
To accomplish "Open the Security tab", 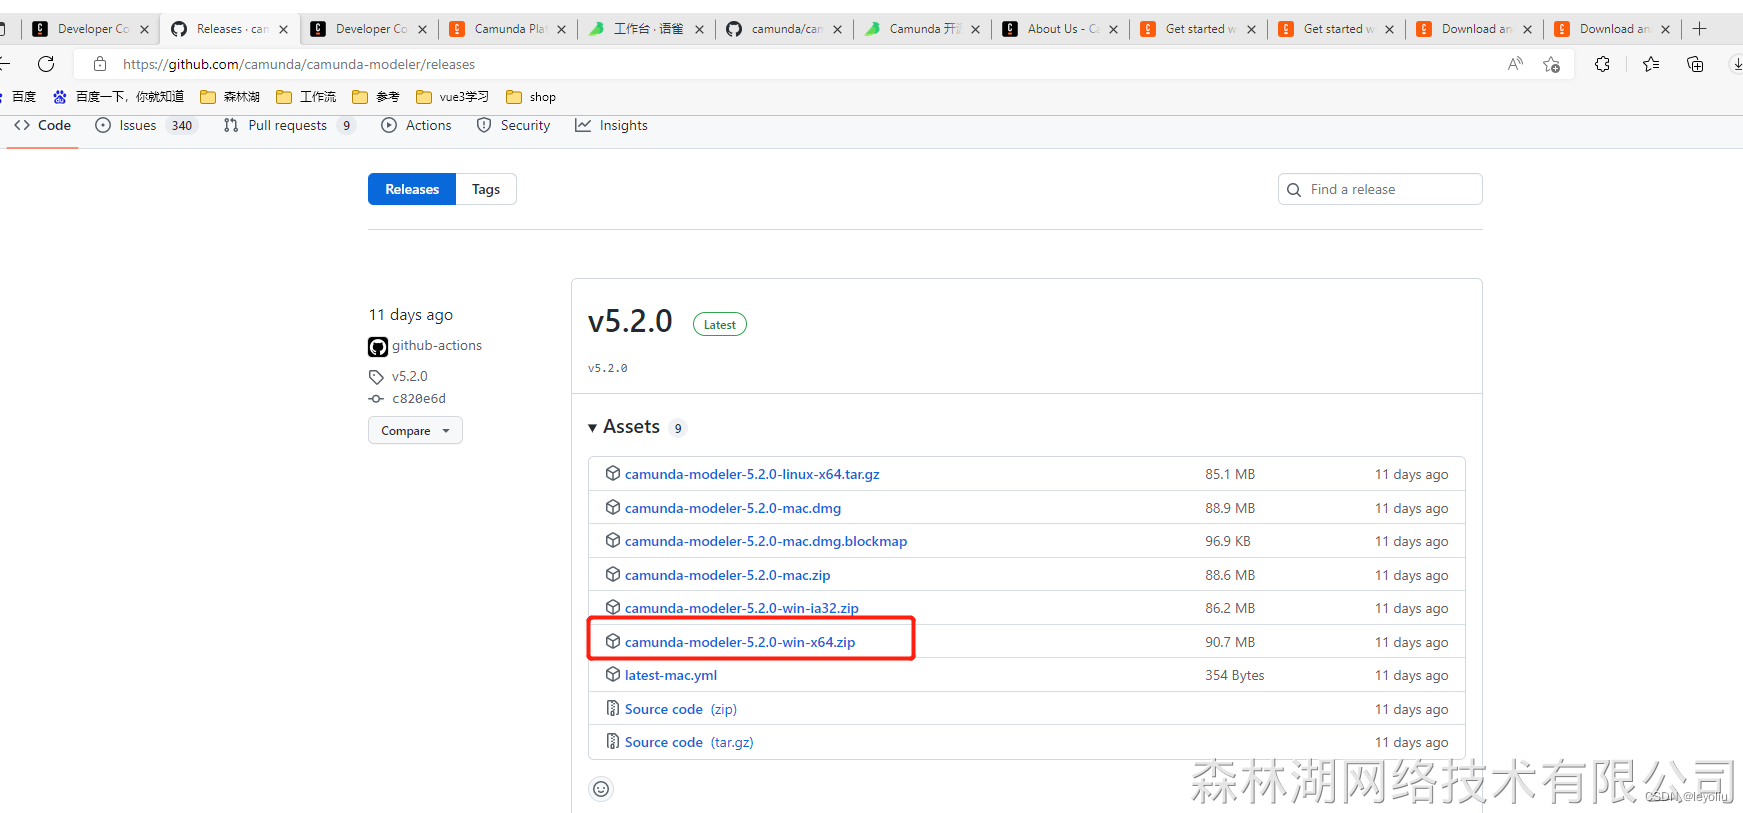I will (513, 125).
